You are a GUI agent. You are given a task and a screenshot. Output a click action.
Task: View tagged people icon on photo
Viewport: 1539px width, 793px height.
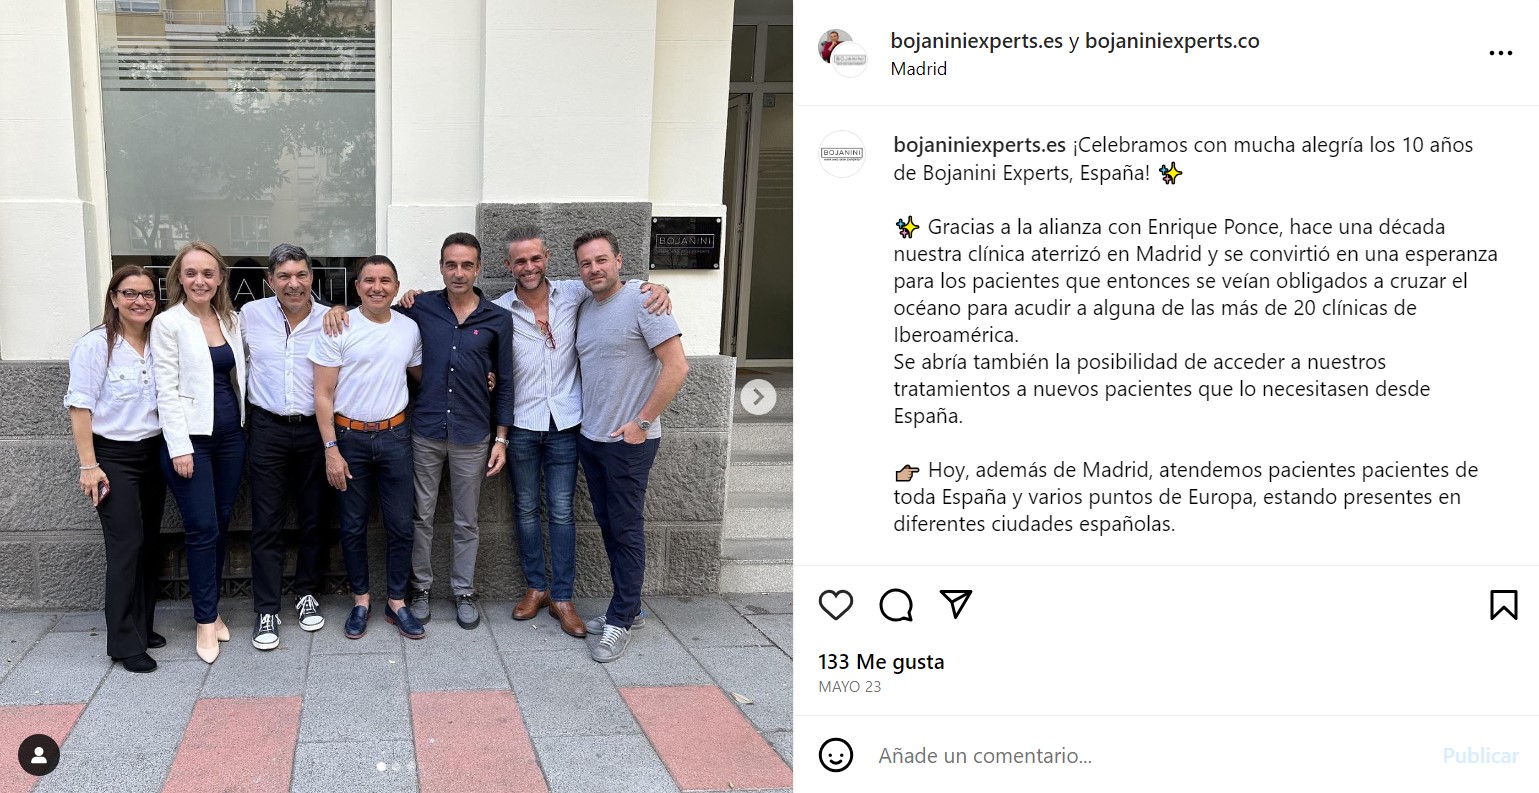pos(39,756)
